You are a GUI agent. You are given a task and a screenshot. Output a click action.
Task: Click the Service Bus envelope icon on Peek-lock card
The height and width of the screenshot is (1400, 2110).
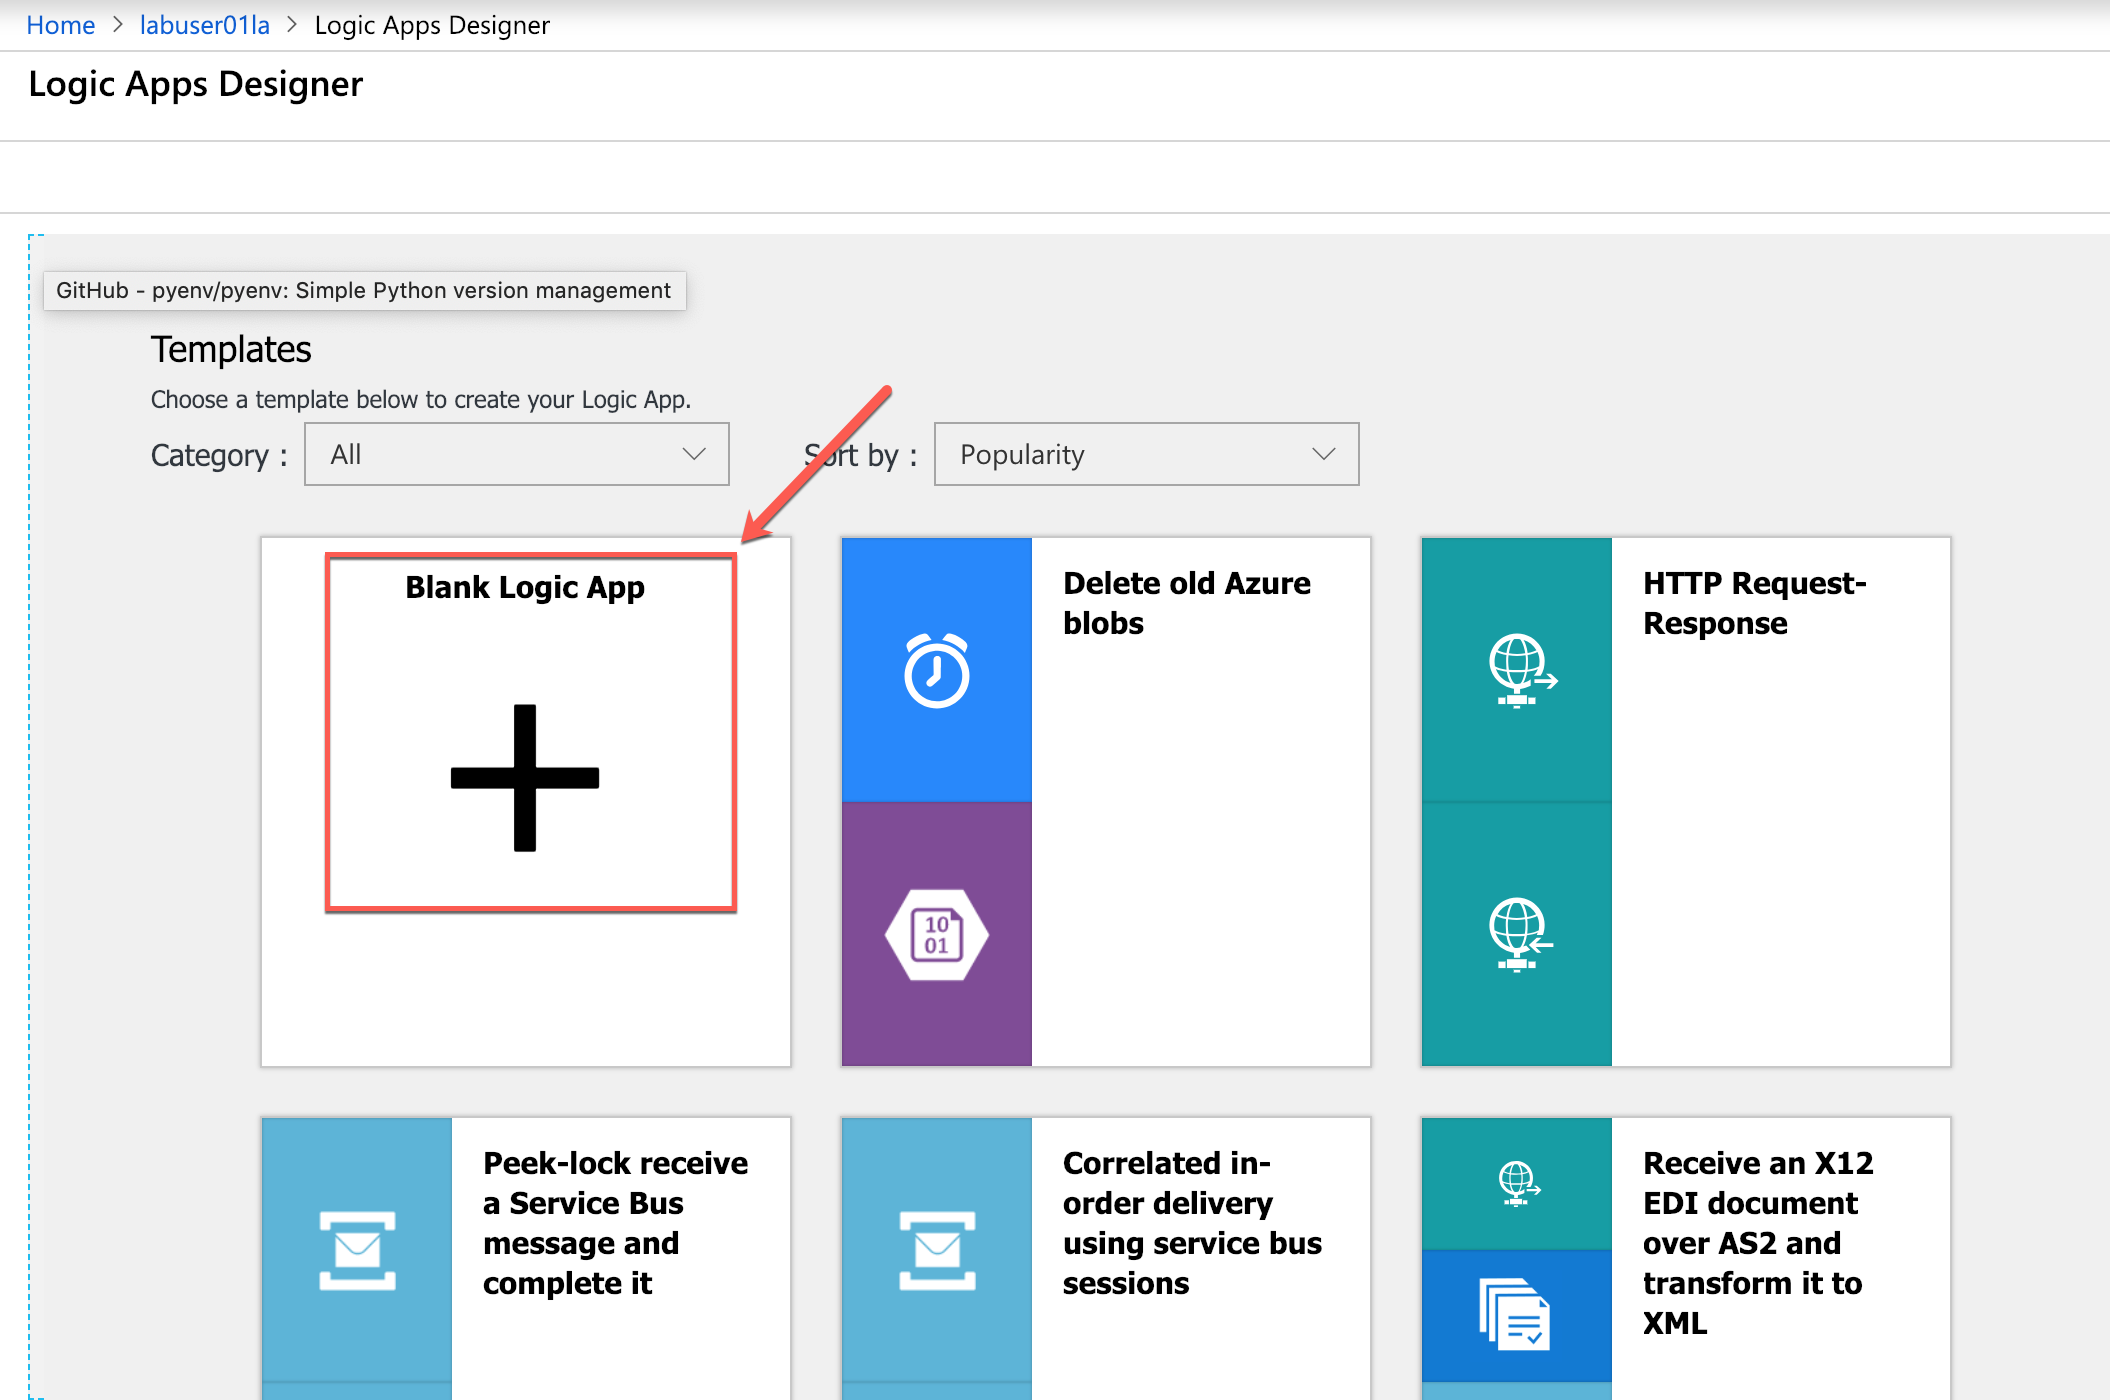pos(357,1250)
